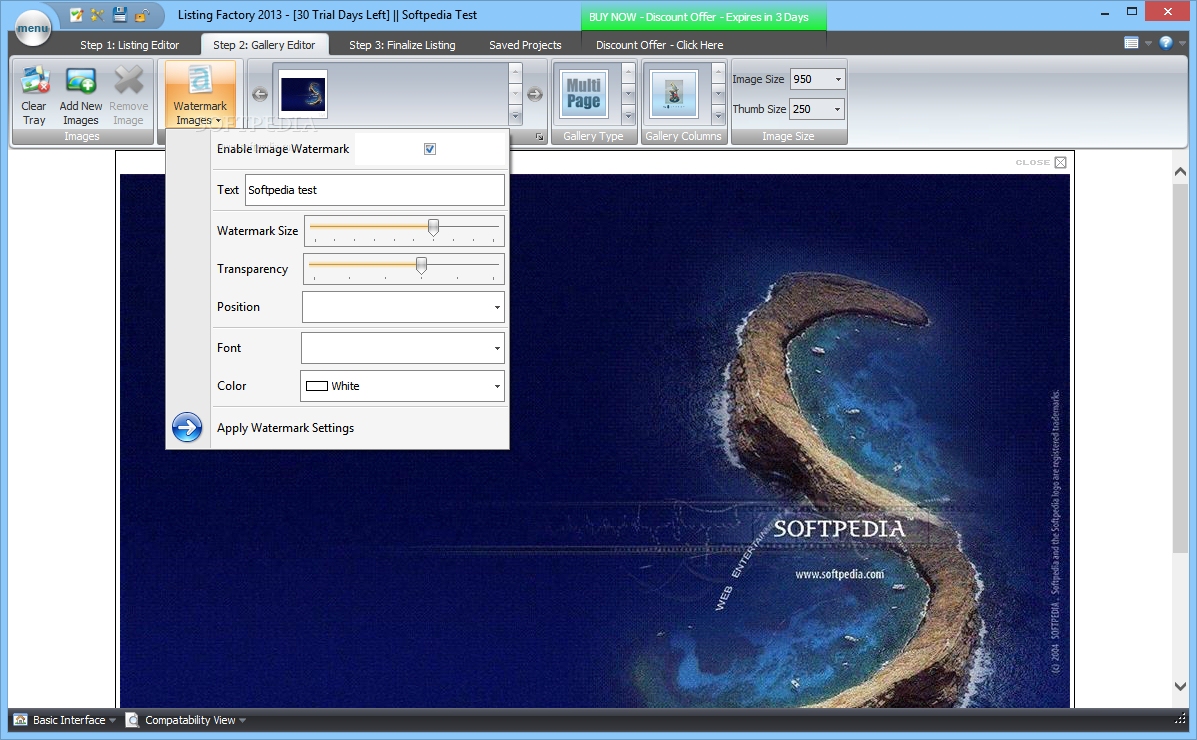The height and width of the screenshot is (740, 1197).
Task: Toggle the Watermark Images button
Action: coord(200,95)
